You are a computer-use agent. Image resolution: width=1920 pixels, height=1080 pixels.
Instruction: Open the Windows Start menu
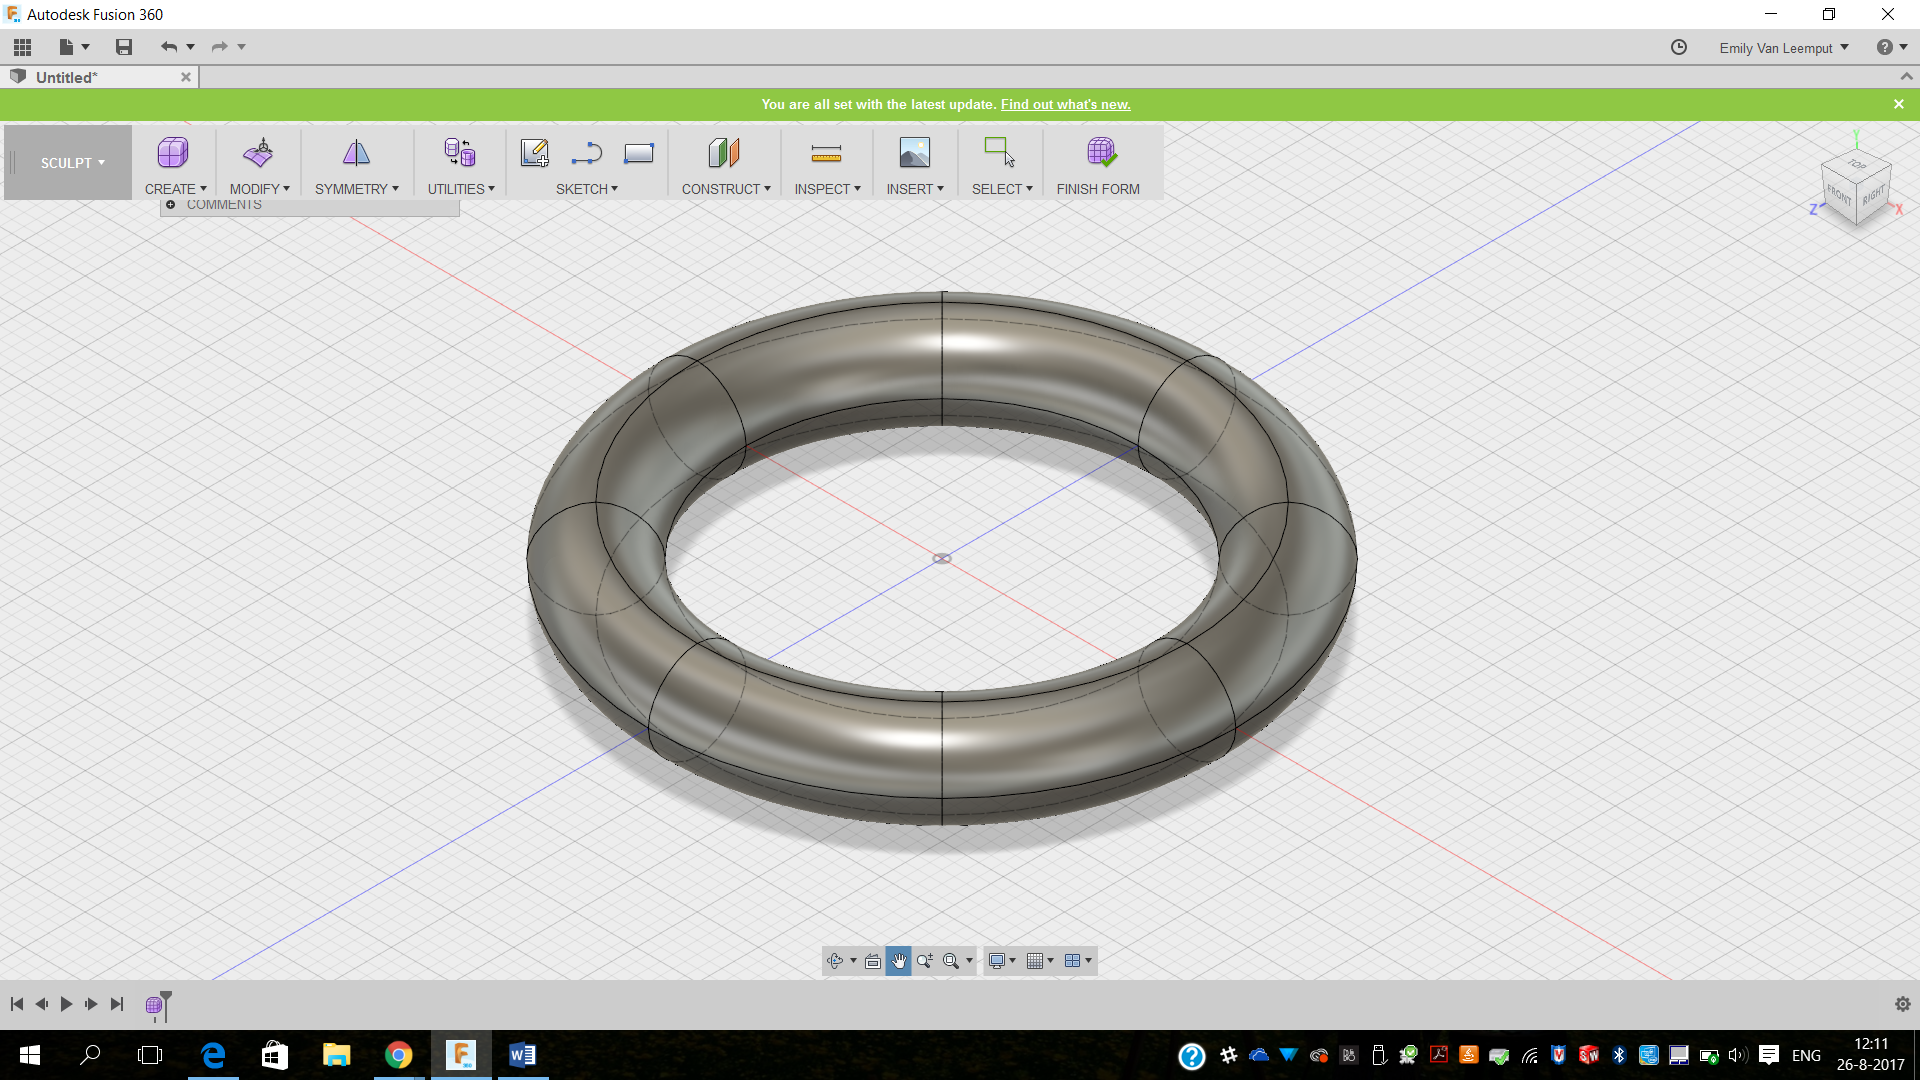(30, 1055)
